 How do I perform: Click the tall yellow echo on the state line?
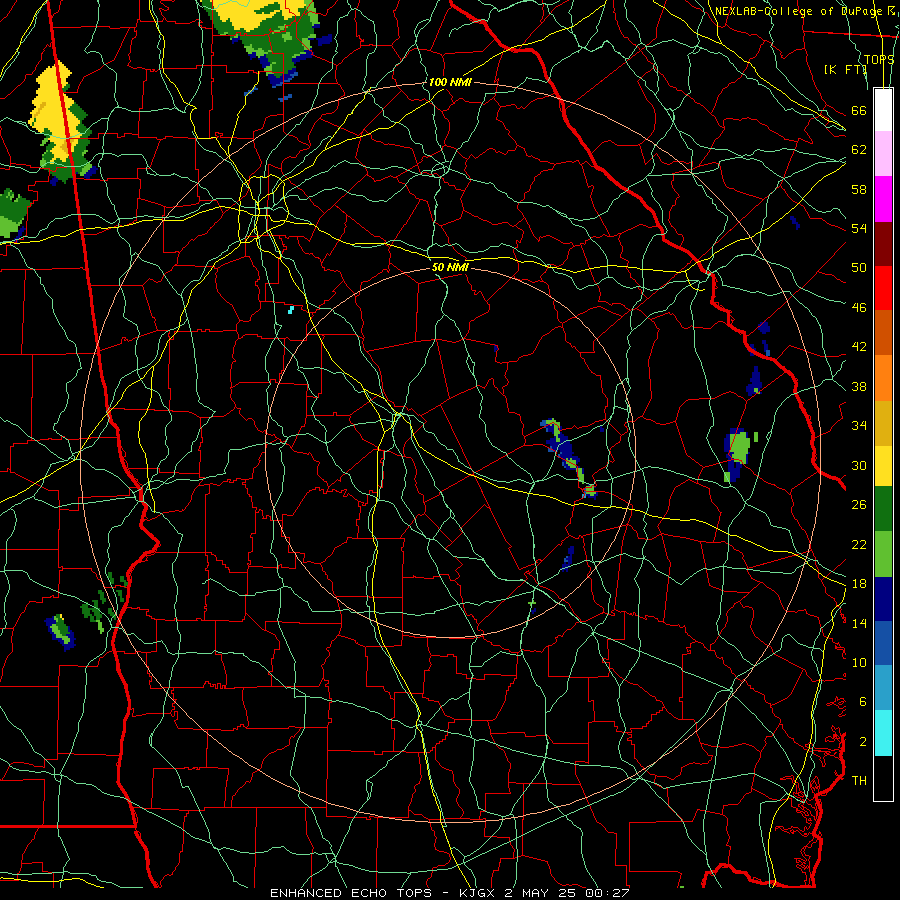60,123
